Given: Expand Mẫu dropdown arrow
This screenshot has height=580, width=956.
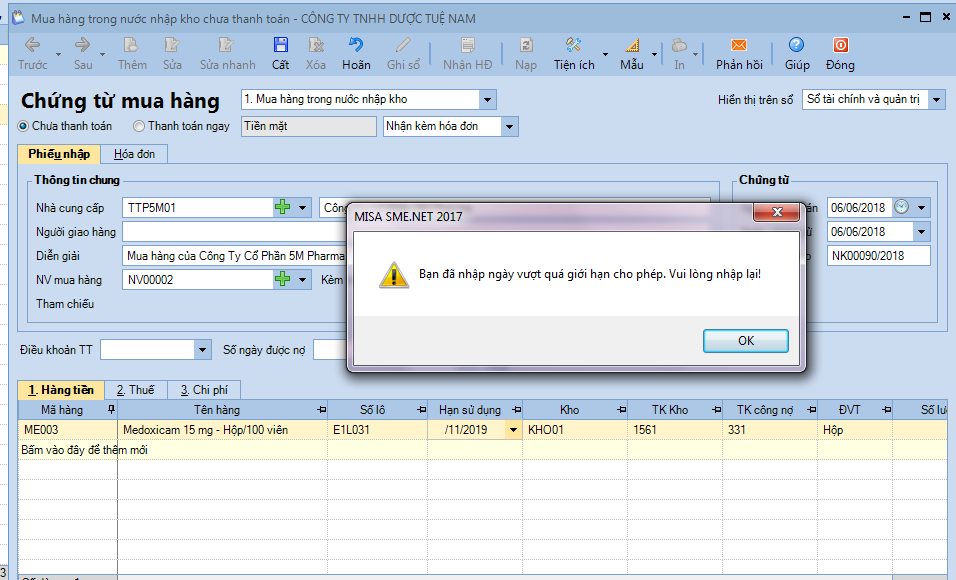Looking at the screenshot, I should tap(654, 54).
